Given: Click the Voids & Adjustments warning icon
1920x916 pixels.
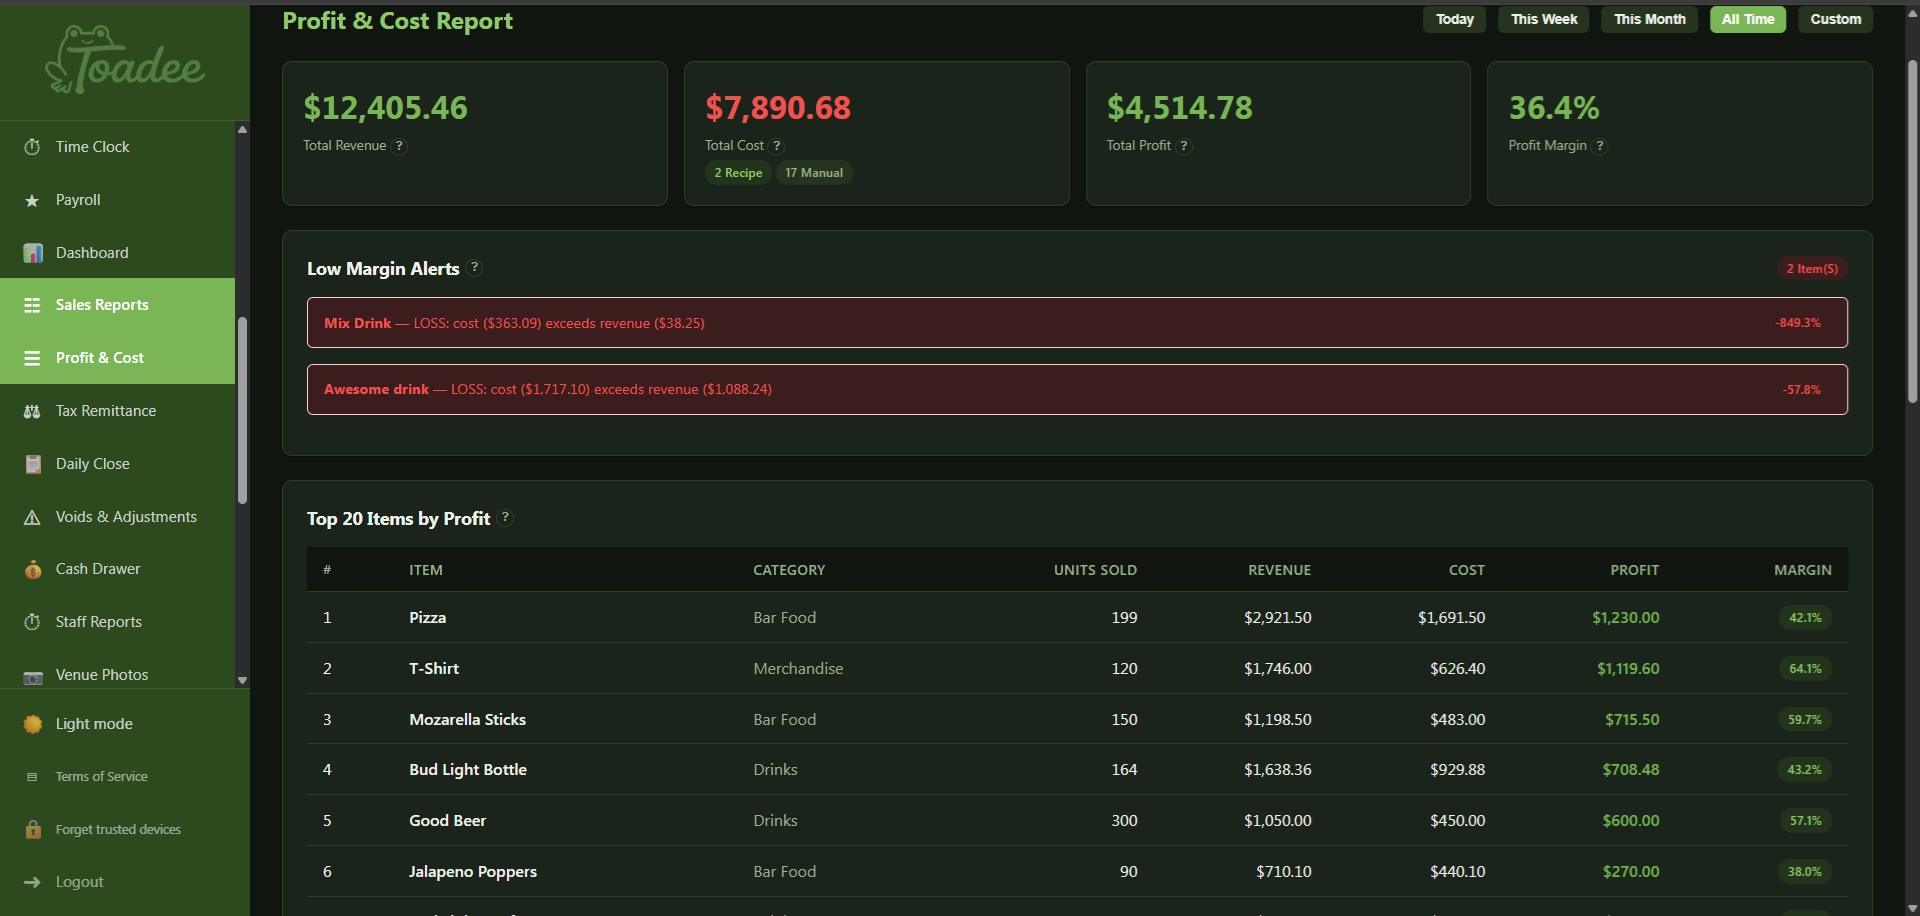Looking at the screenshot, I should tap(32, 517).
